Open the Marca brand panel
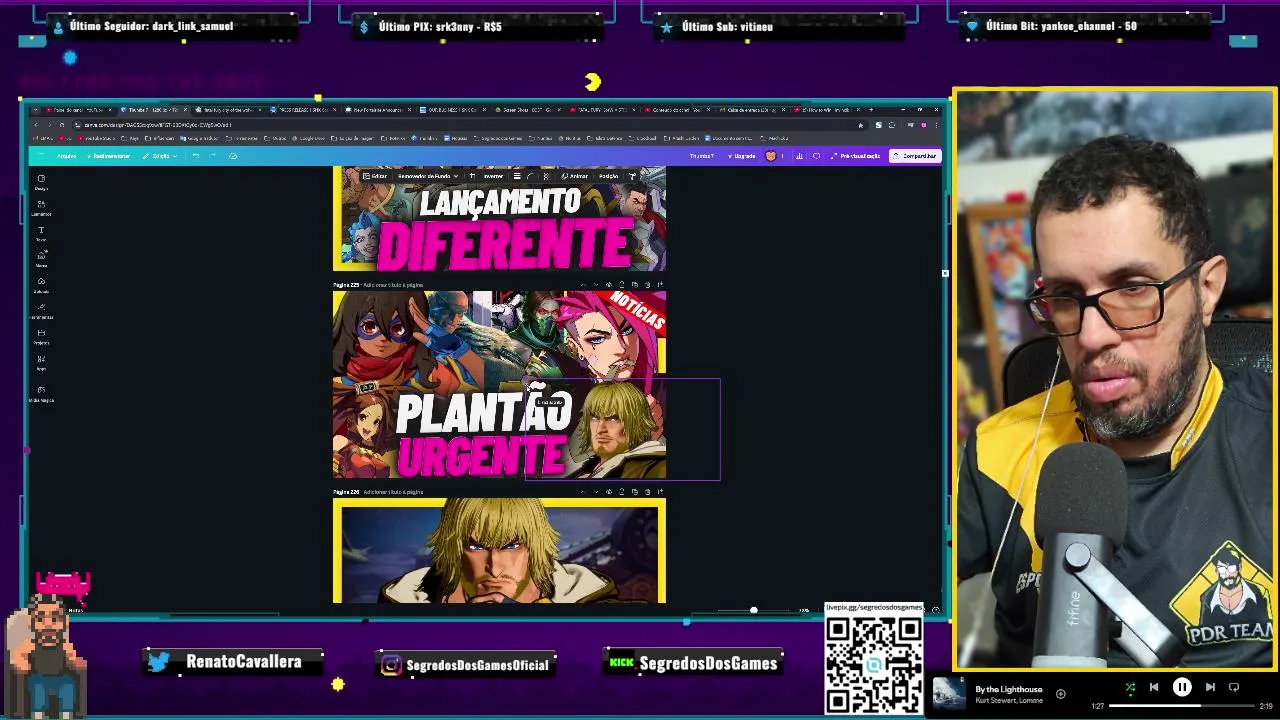 click(41, 259)
